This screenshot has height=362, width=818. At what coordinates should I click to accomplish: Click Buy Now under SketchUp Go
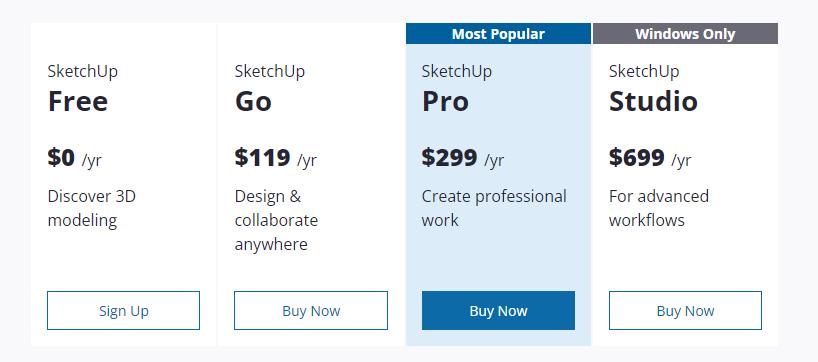(311, 310)
